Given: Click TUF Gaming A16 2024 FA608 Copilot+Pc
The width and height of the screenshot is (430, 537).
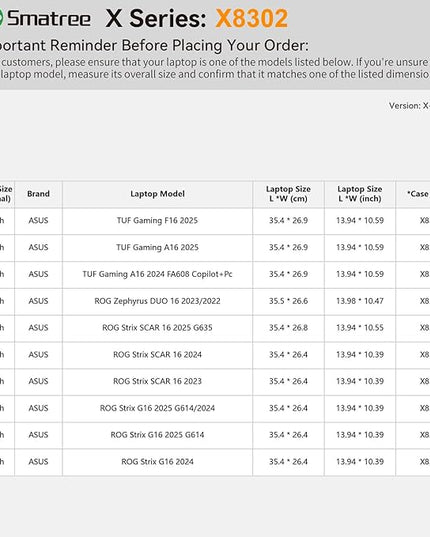Looking at the screenshot, I should 157,274.
